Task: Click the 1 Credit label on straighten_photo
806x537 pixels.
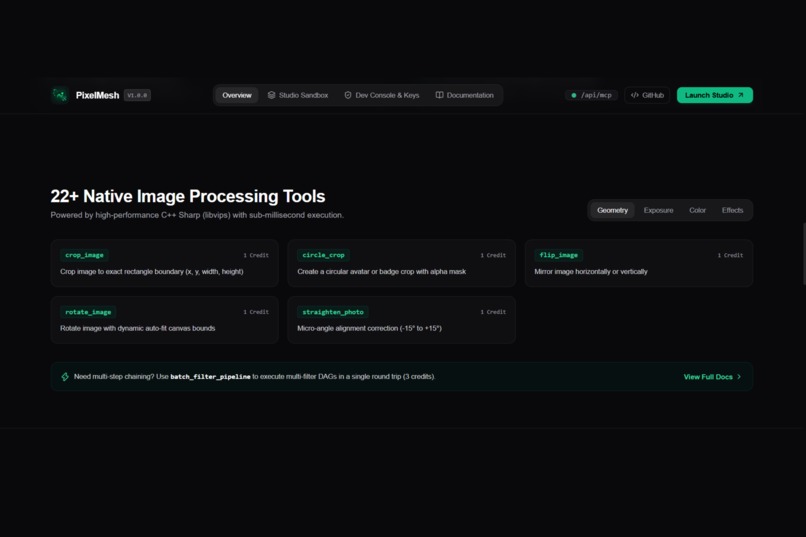Action: click(493, 312)
